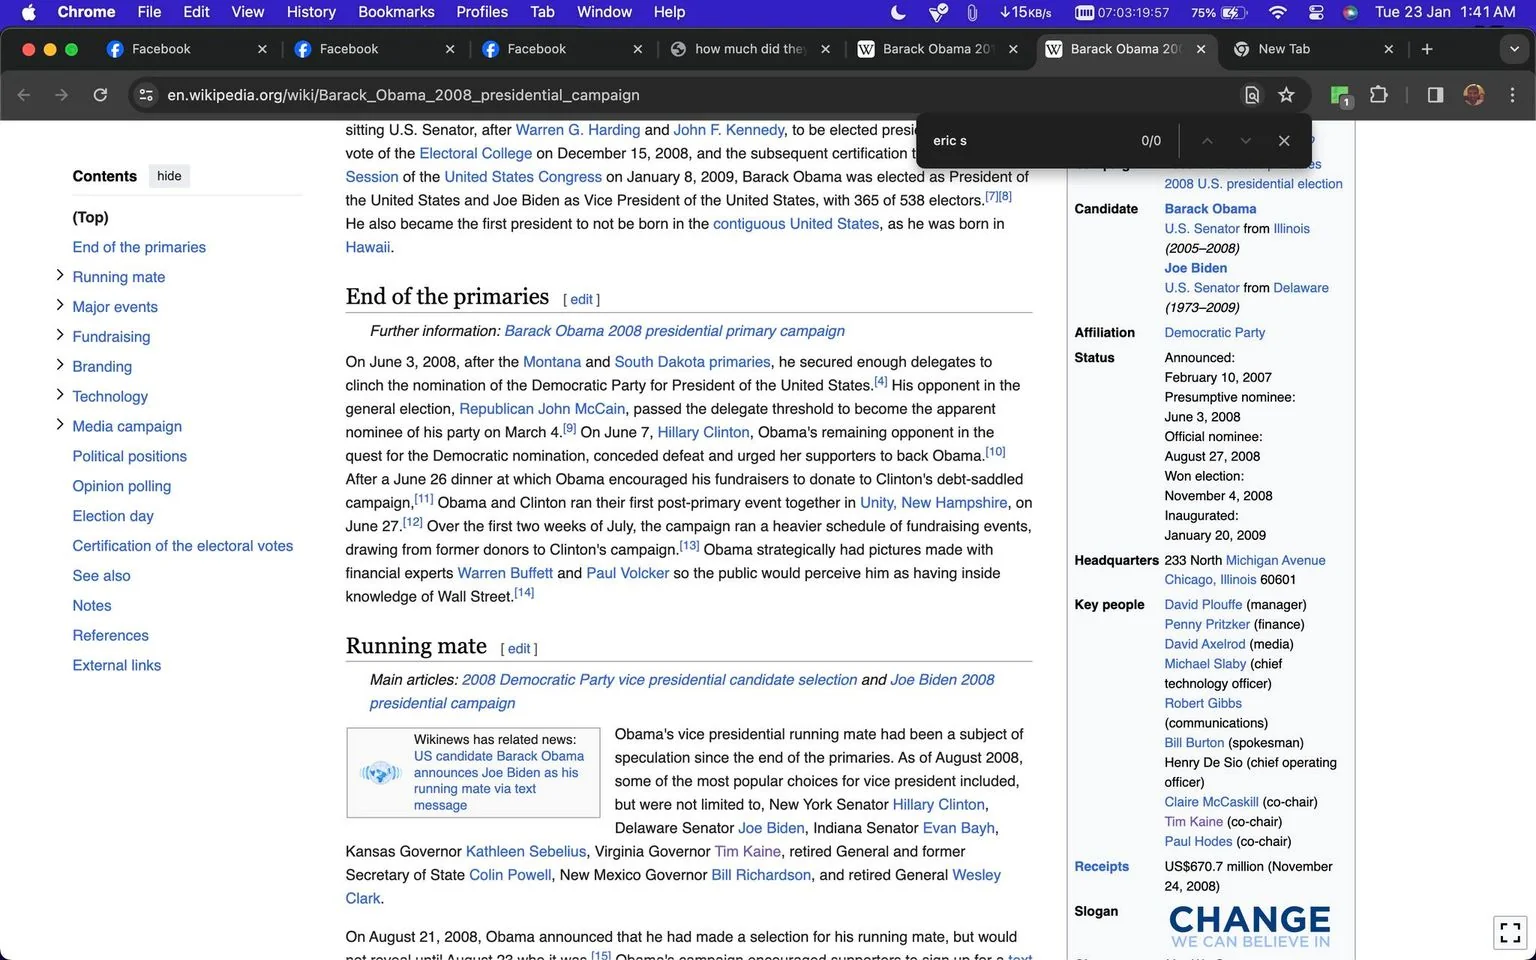Open the Profiles menu
1536x960 pixels.
[x=482, y=12]
